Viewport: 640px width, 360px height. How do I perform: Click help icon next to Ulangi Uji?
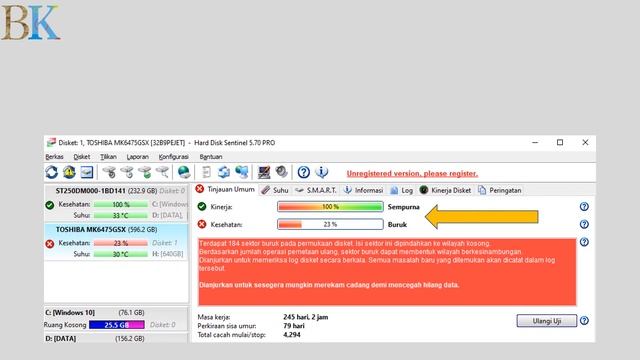(584, 320)
